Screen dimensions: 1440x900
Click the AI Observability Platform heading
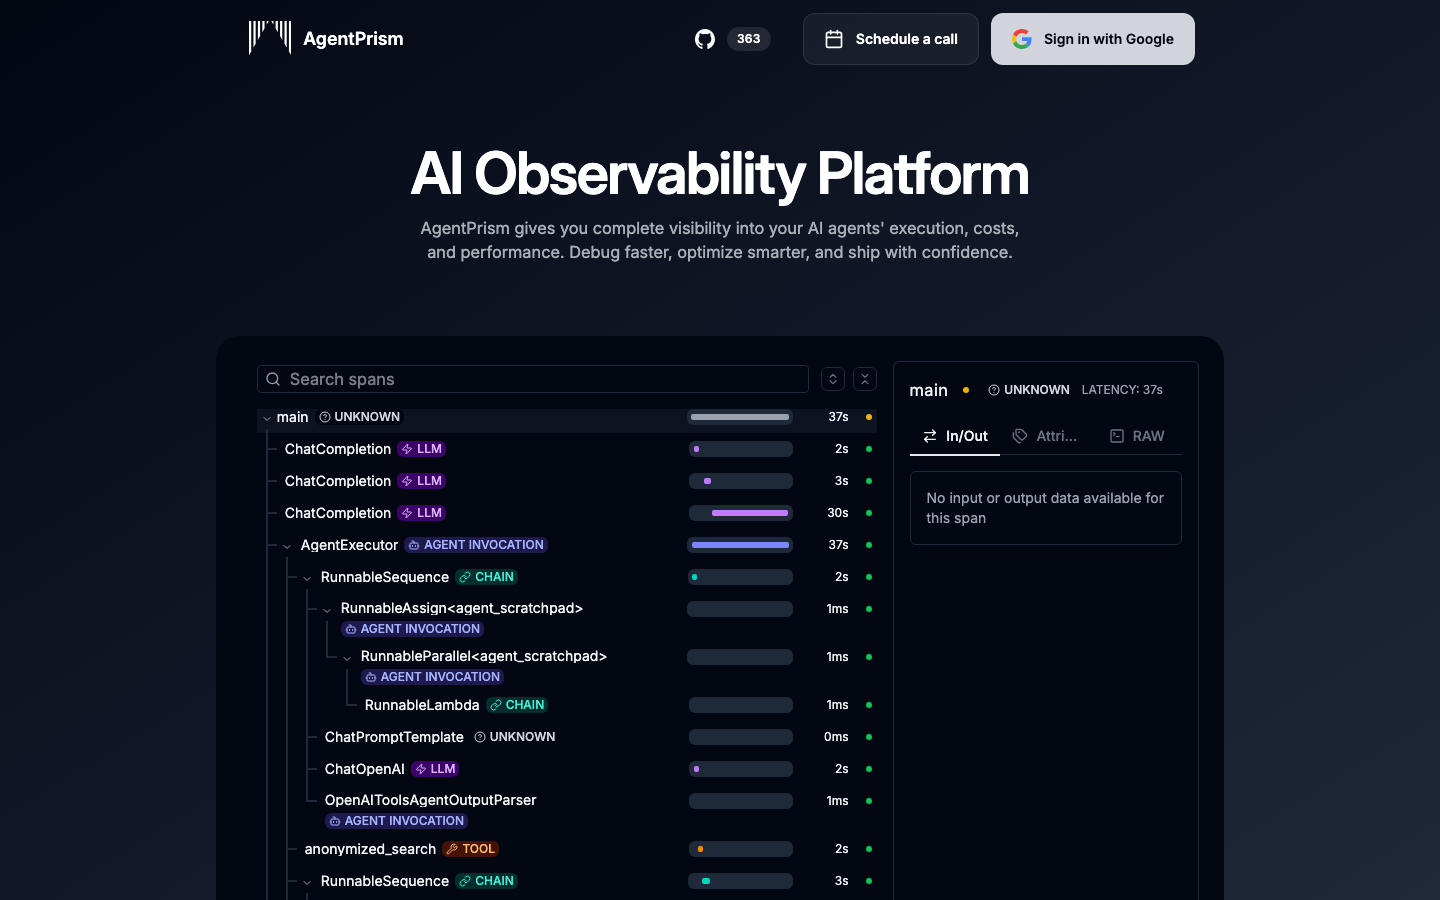point(720,174)
